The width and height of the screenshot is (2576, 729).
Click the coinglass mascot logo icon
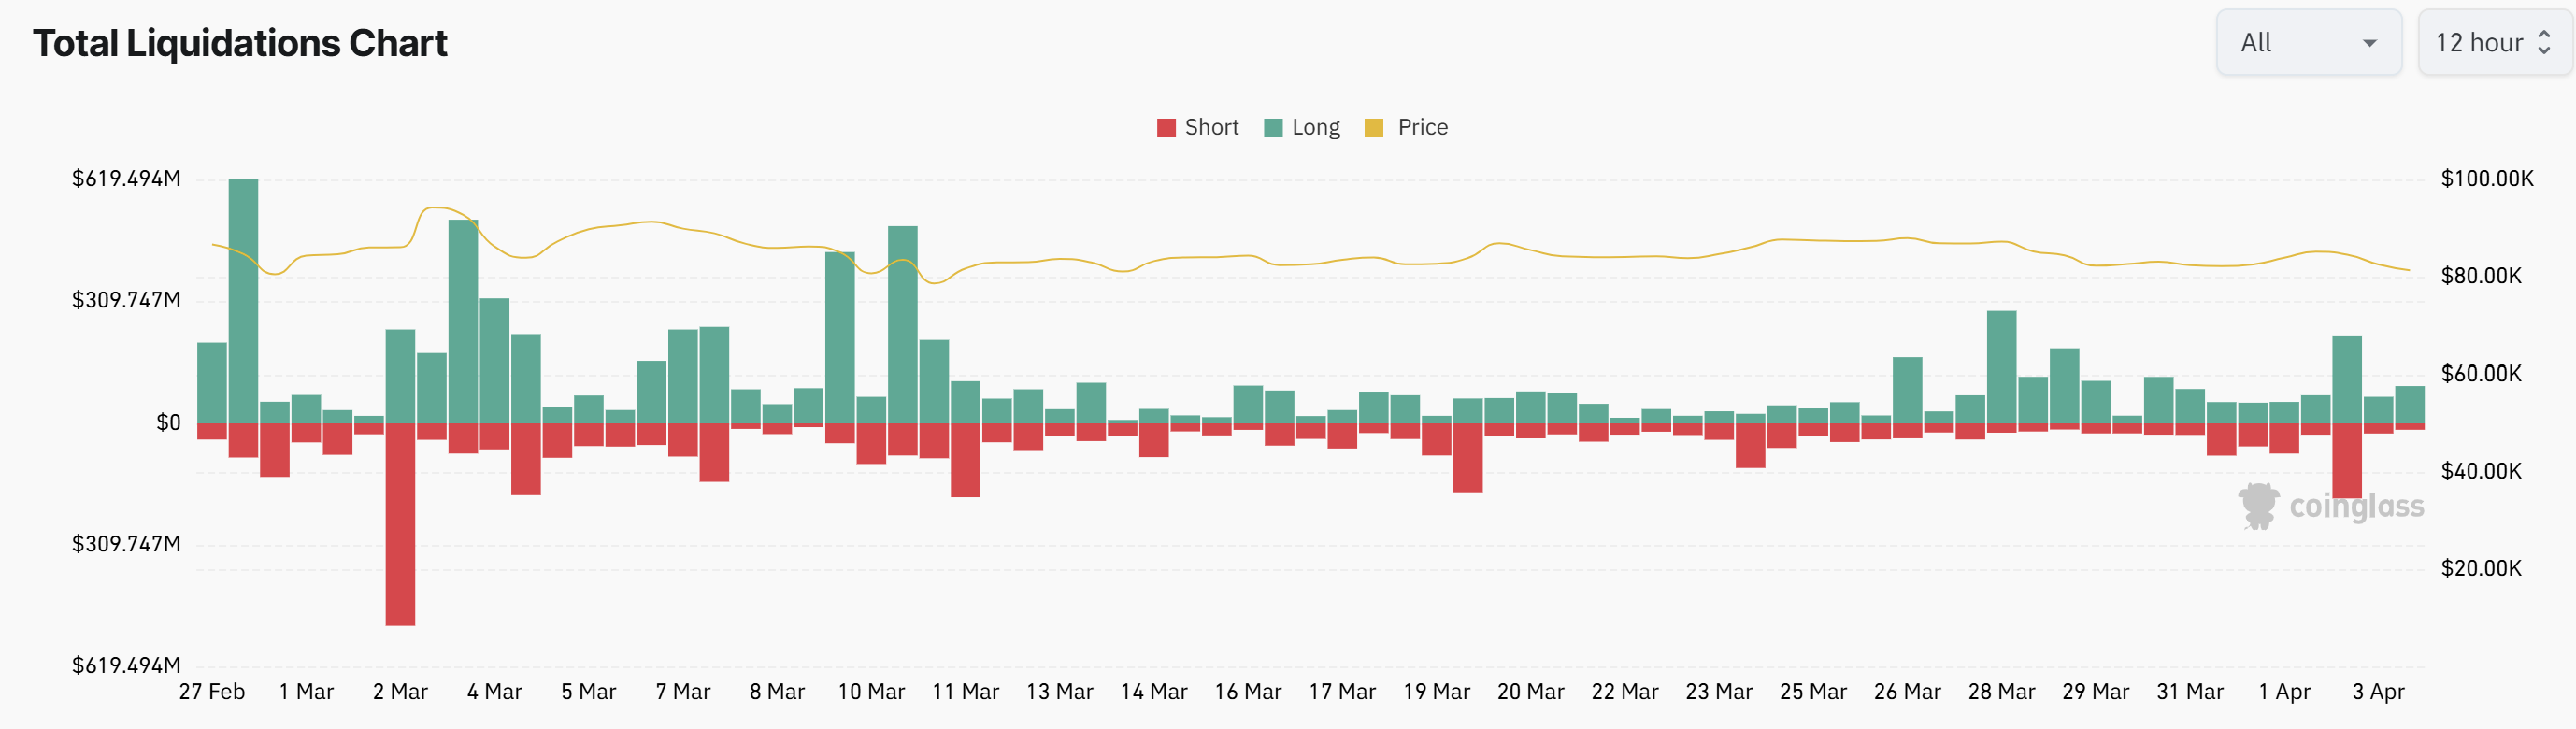(2257, 506)
